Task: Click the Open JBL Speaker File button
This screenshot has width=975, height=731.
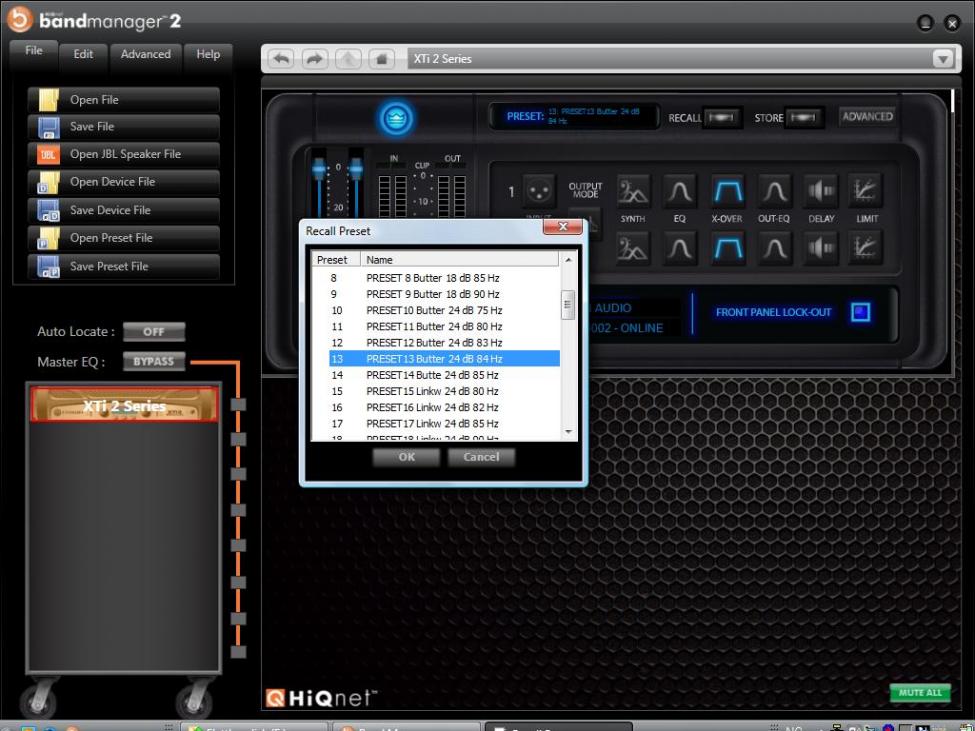Action: point(125,154)
